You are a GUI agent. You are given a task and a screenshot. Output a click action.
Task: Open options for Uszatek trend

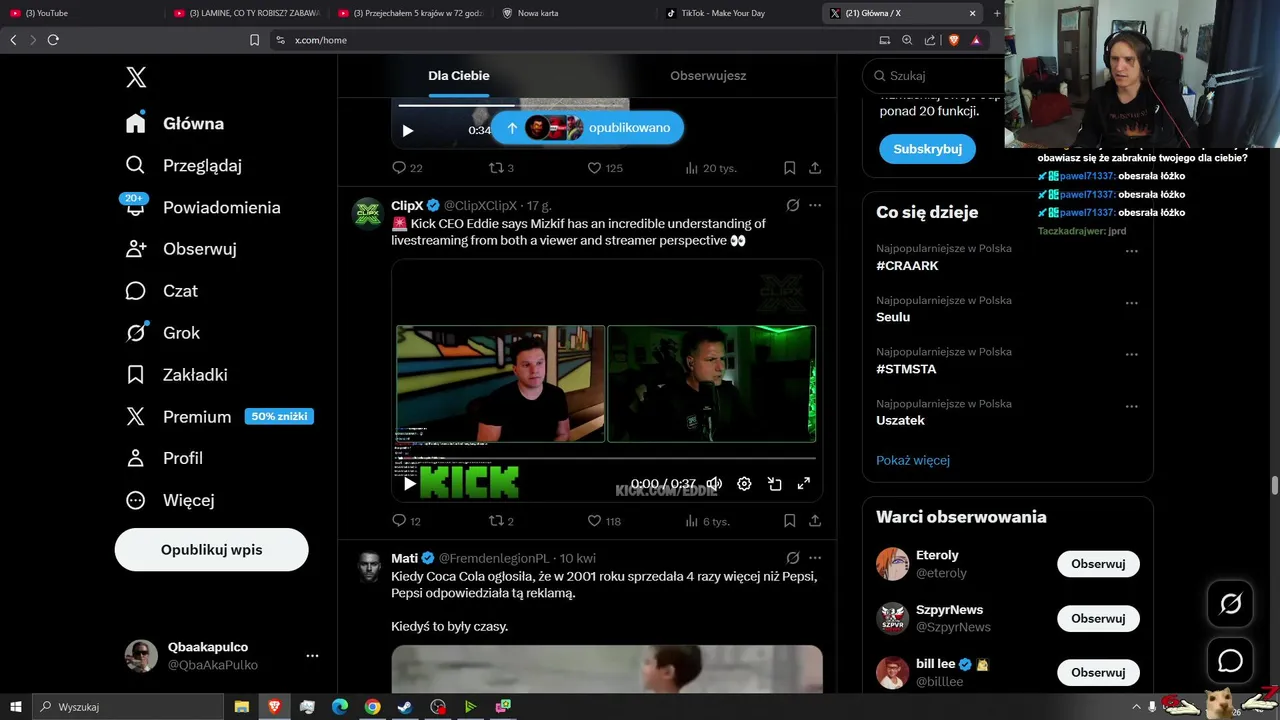[1132, 407]
